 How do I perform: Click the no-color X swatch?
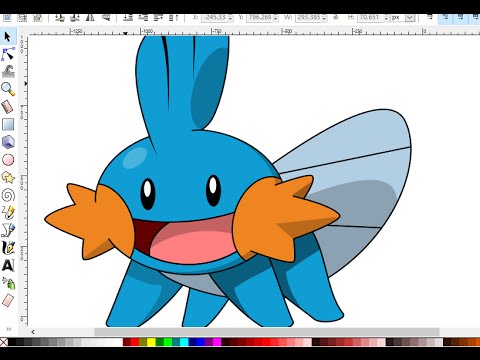click(4, 342)
